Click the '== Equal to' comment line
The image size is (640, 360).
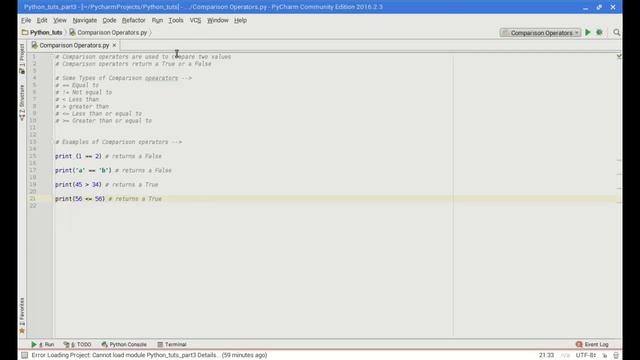[x=77, y=85]
